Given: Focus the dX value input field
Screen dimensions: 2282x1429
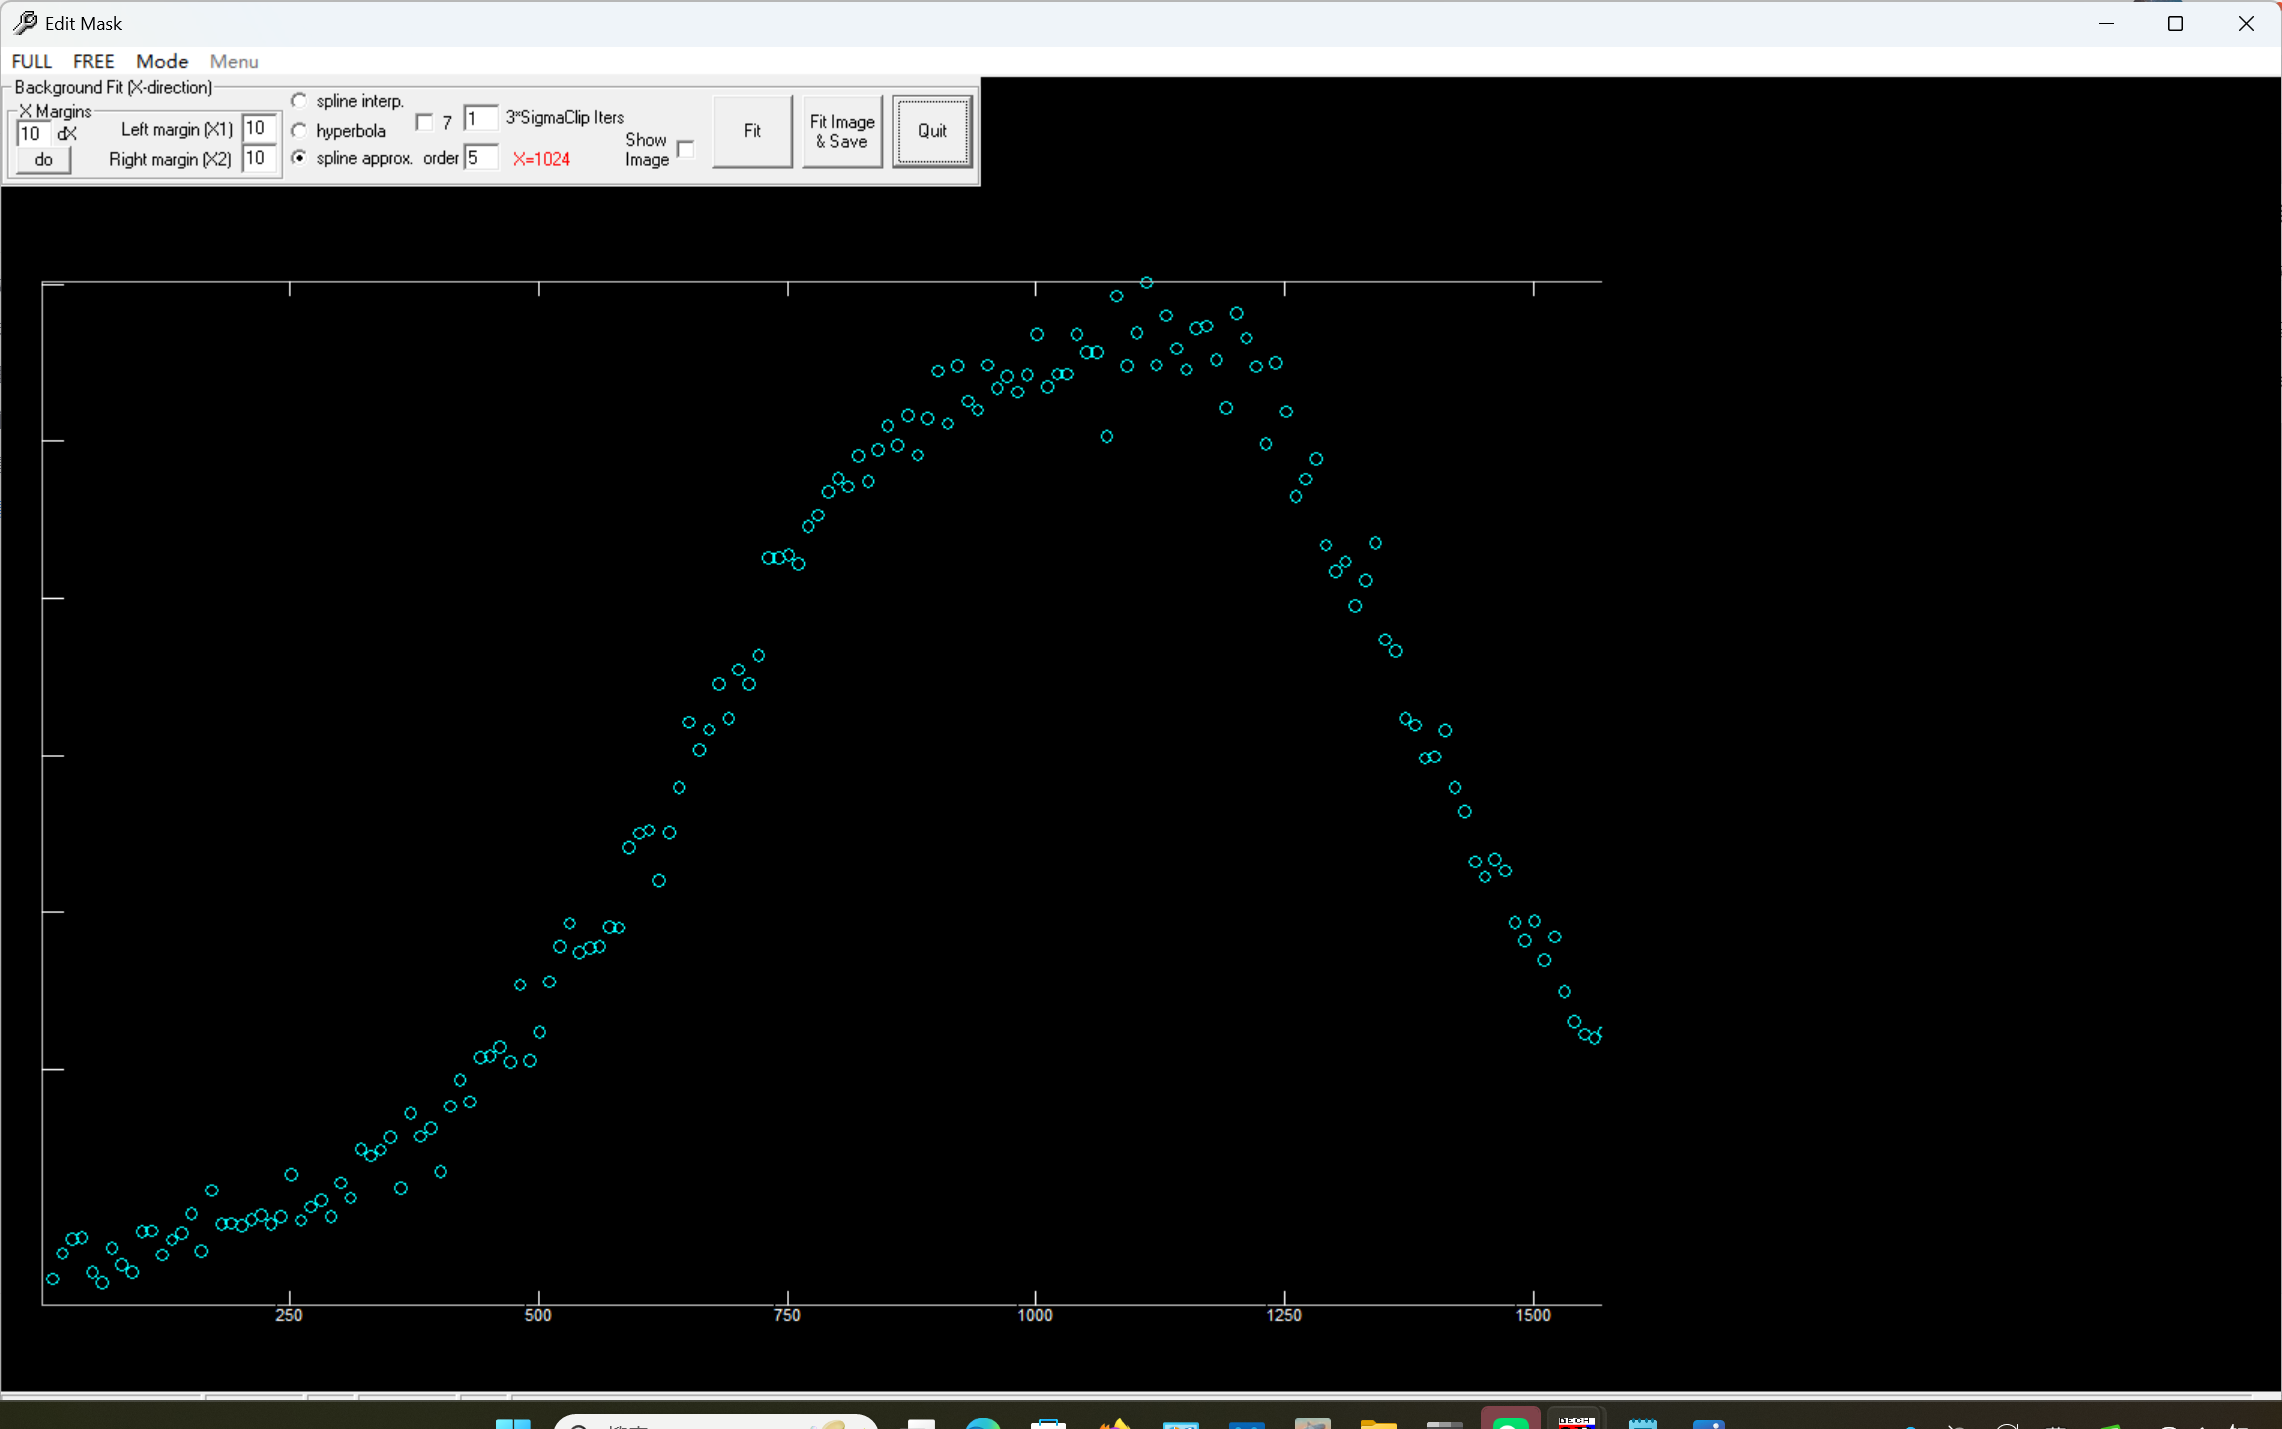Looking at the screenshot, I should click(31, 134).
